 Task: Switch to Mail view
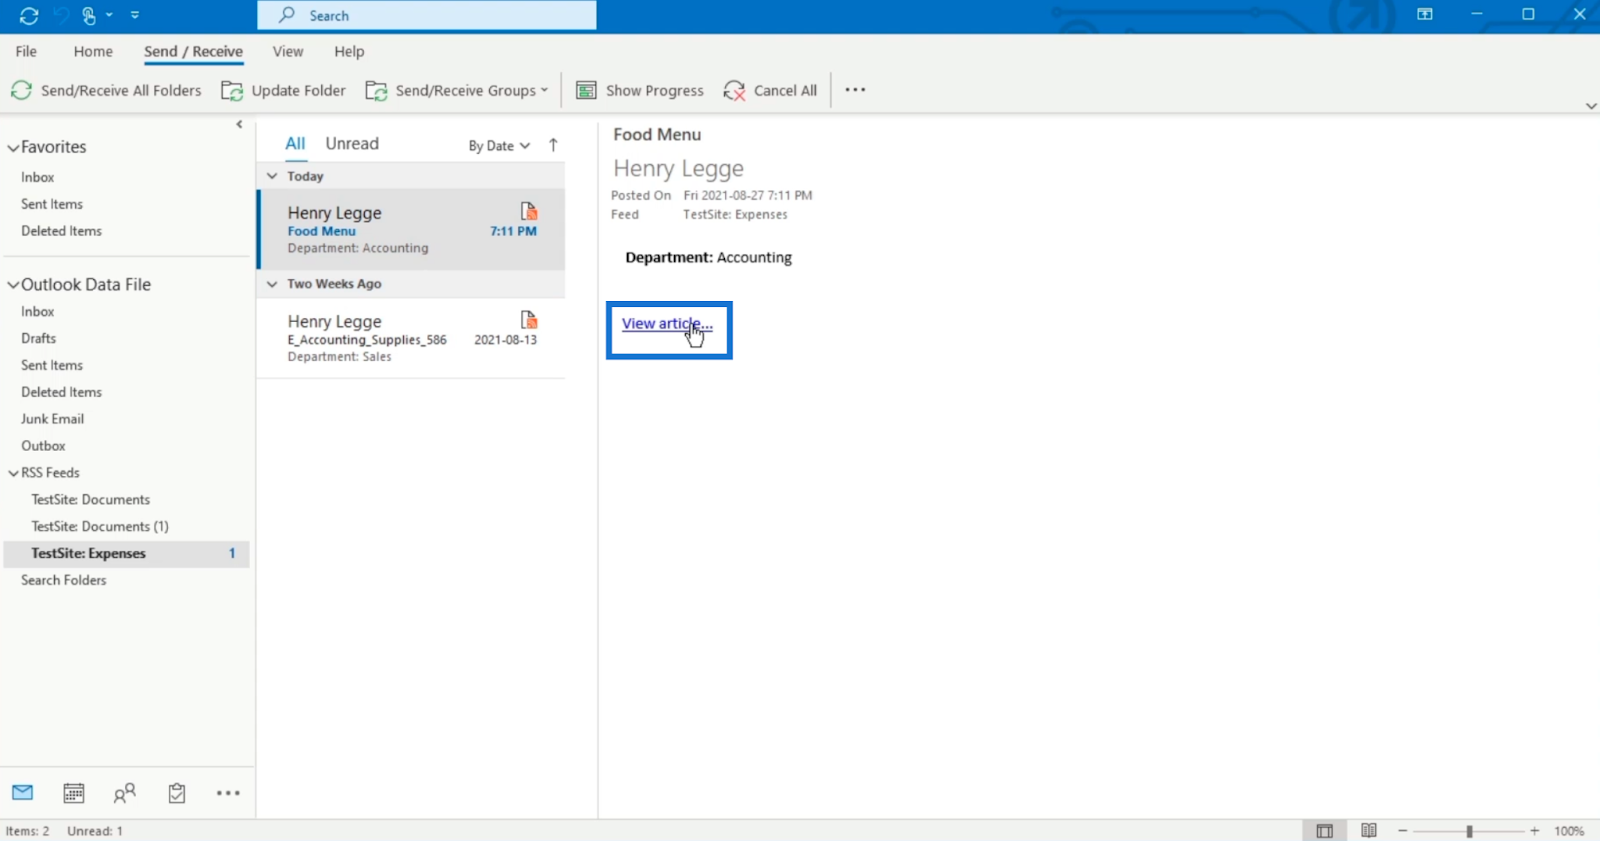(x=22, y=793)
